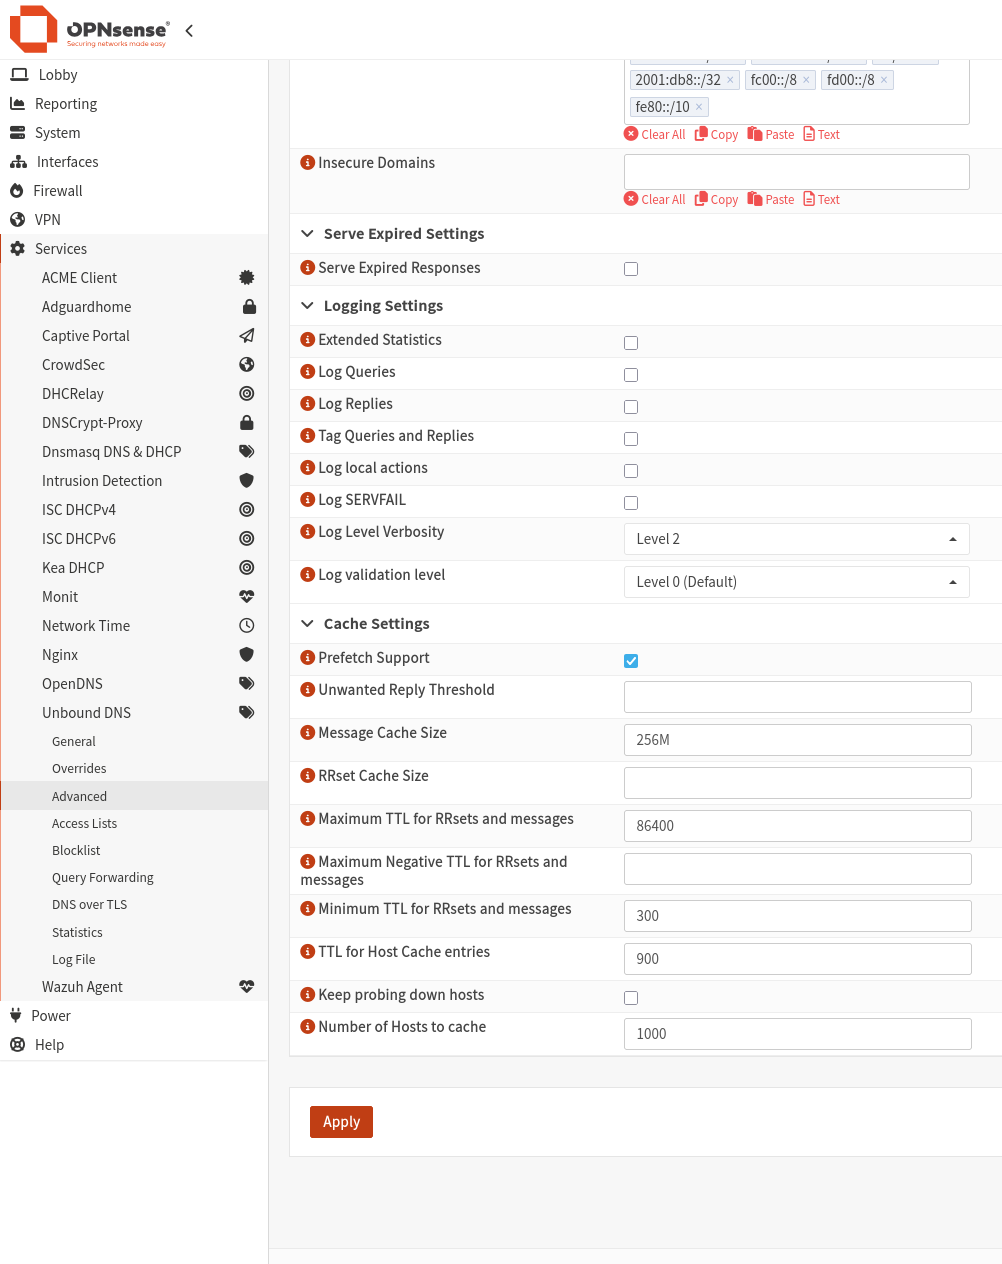Screen dimensions: 1002x1264
Task: Enable Log Replies checkbox
Action: point(631,407)
